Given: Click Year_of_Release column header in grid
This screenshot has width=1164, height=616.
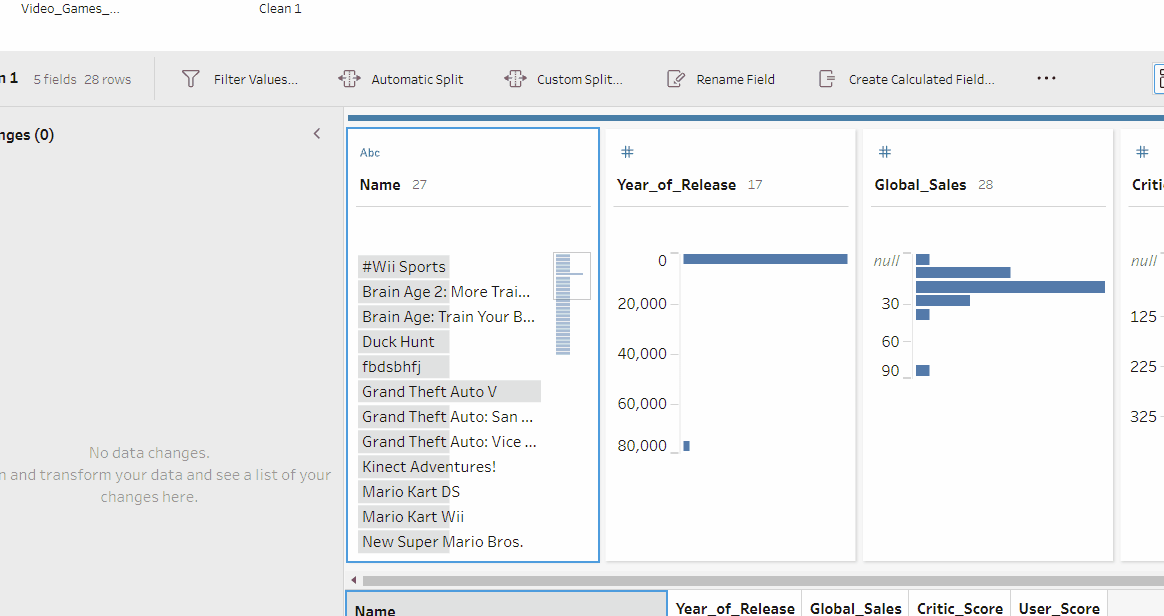Looking at the screenshot, I should pyautogui.click(x=735, y=603).
